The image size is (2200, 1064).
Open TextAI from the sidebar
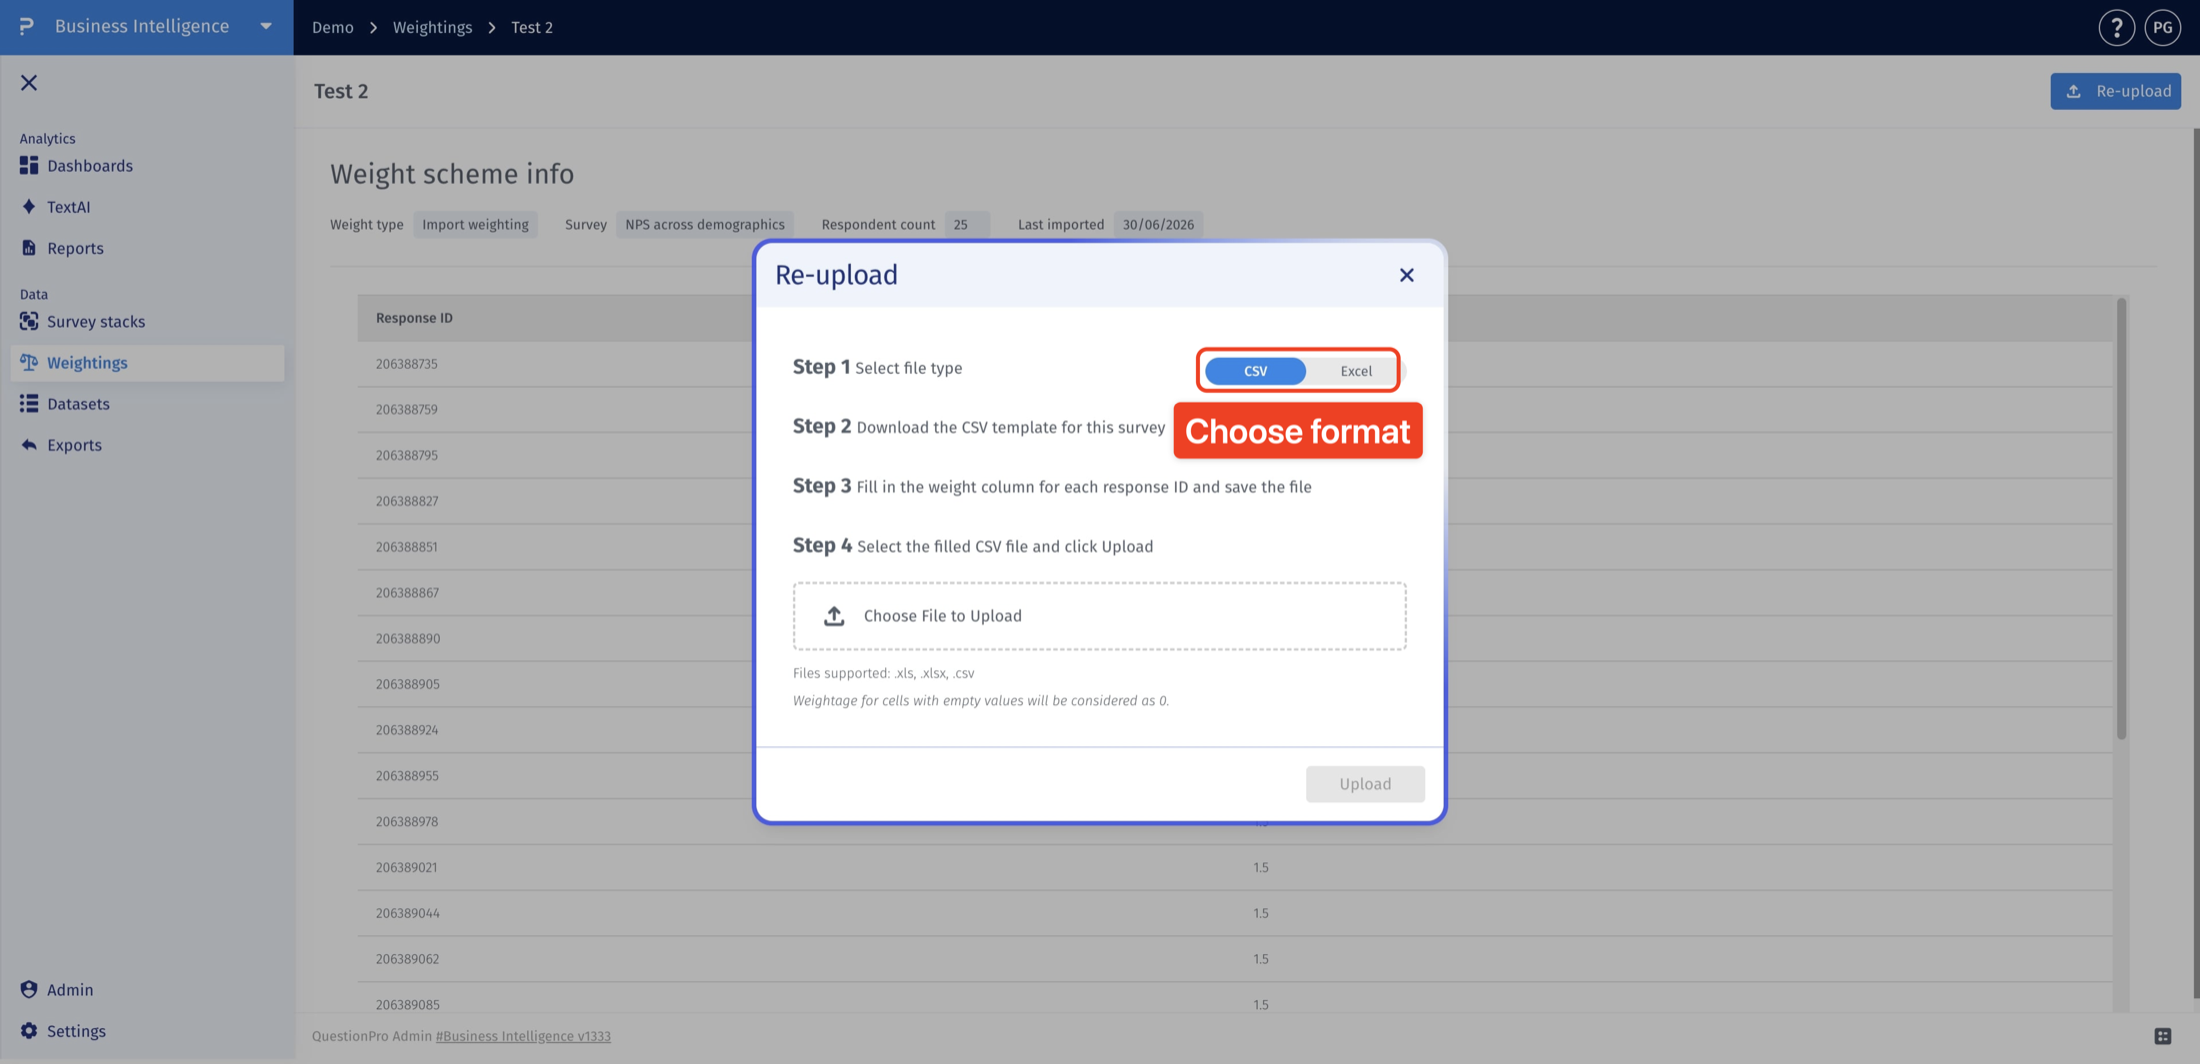(68, 207)
